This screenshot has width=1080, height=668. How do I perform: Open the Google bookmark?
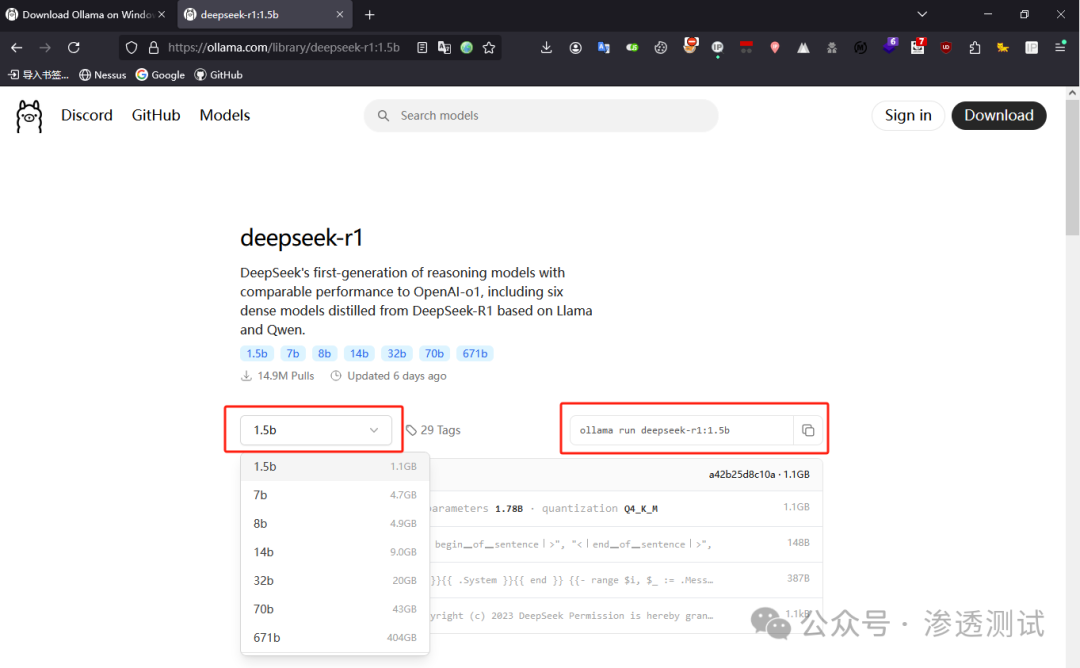160,75
